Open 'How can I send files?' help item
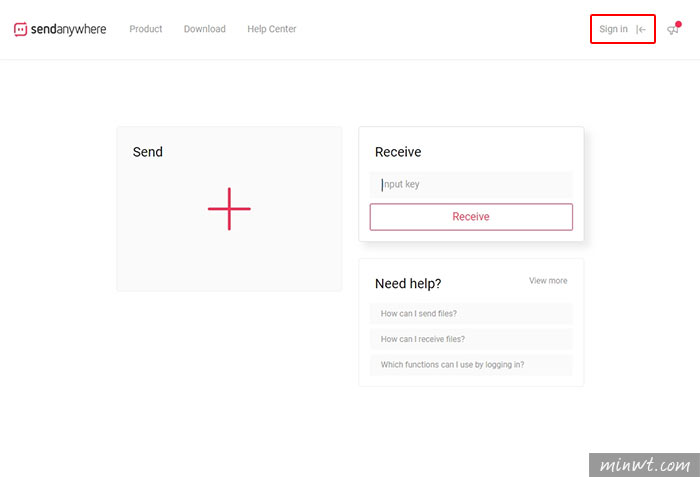The image size is (700, 477). (471, 314)
